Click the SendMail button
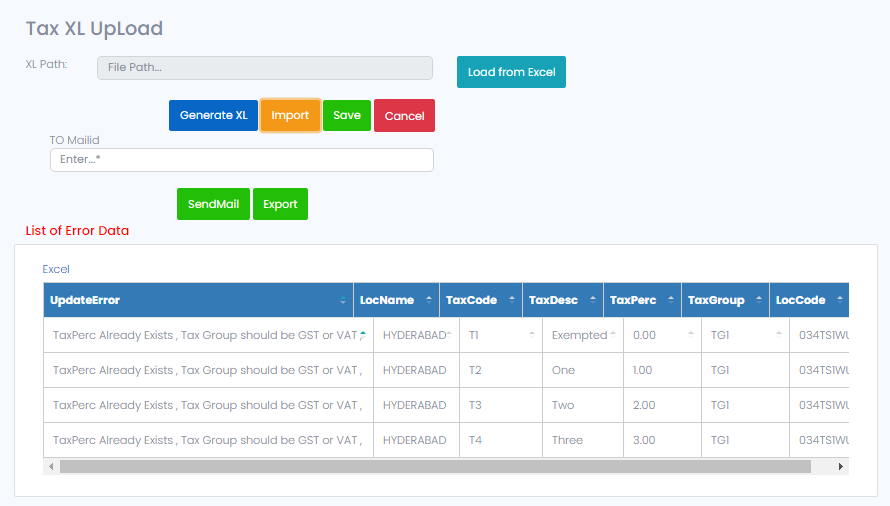Viewport: 890px width, 506px height. pyautogui.click(x=213, y=204)
